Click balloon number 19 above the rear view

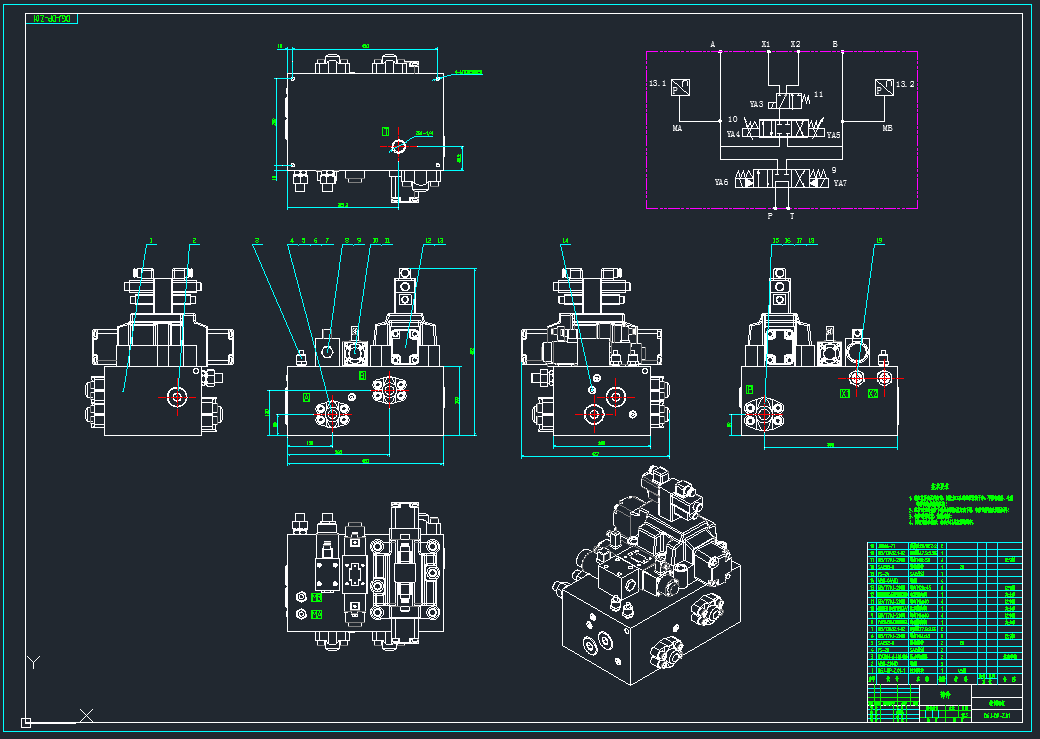879,241
